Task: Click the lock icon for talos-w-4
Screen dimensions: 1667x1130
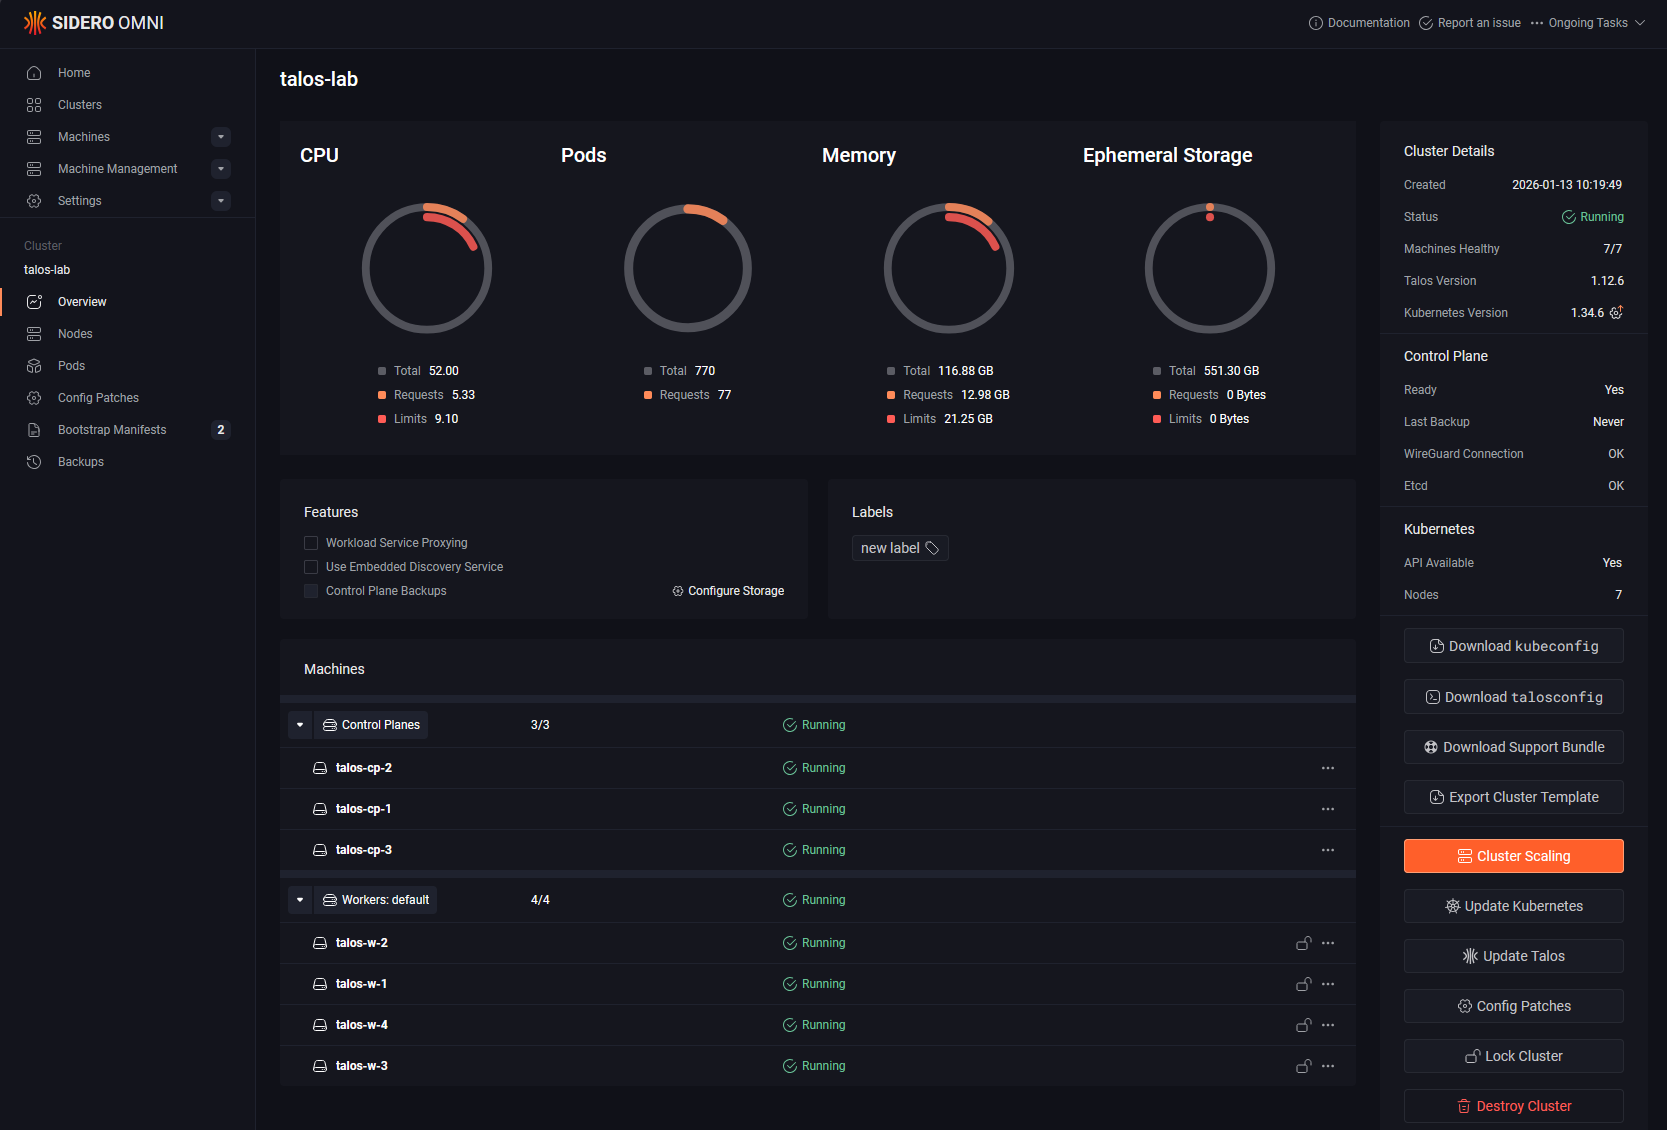Action: point(1304,1025)
